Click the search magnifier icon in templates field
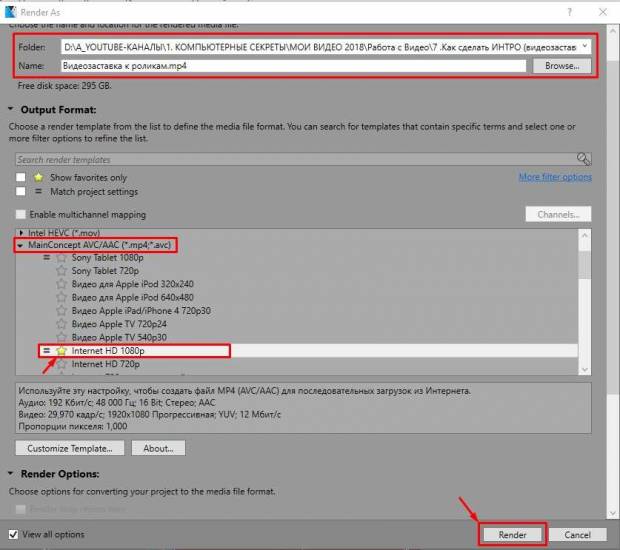 [584, 159]
